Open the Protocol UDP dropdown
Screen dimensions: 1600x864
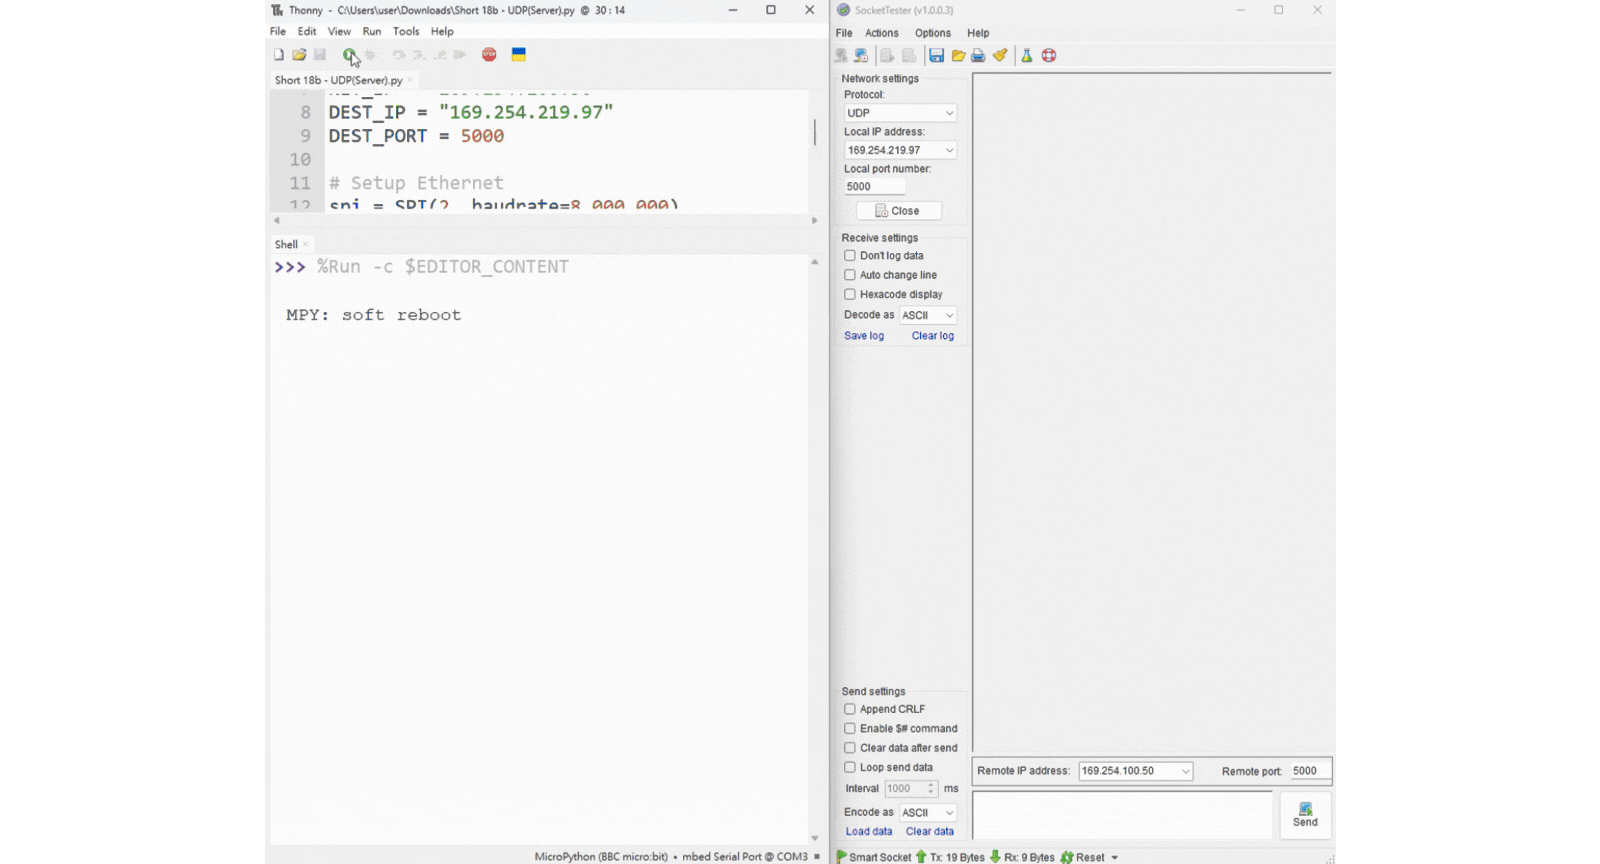point(900,113)
